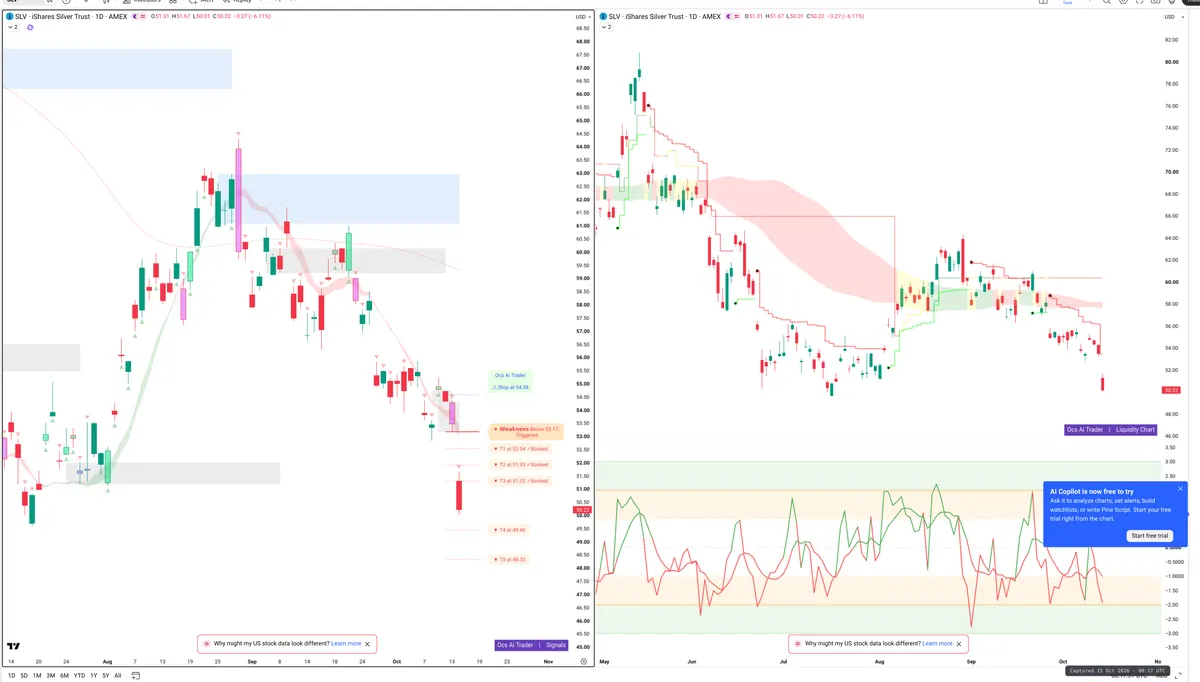Open USD currency dropdown on left chart
Viewport: 1200px width, 682px height.
tap(583, 17)
